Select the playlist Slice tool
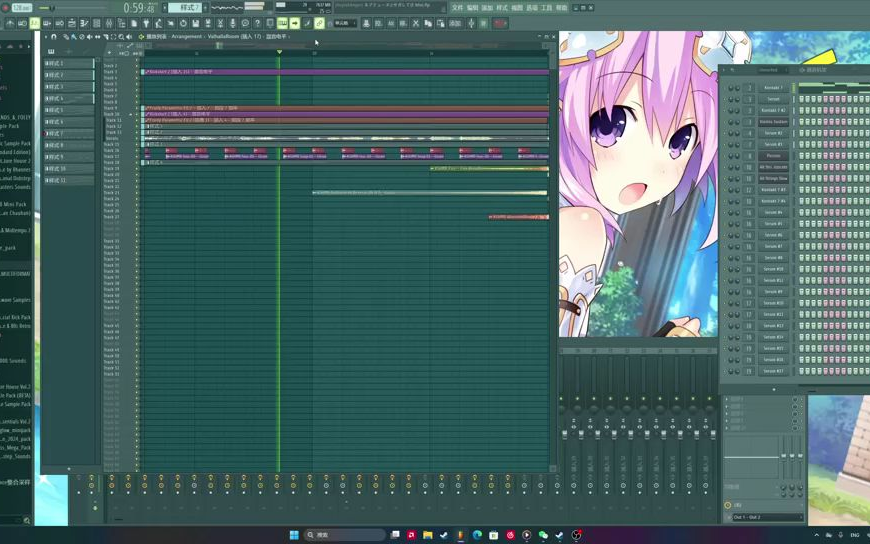870x544 pixels. click(x=105, y=37)
